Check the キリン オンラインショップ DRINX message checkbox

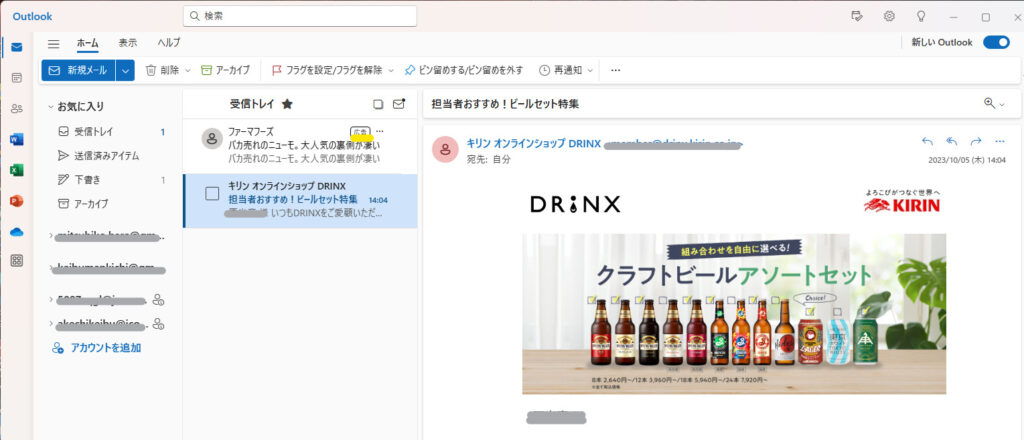[212, 193]
